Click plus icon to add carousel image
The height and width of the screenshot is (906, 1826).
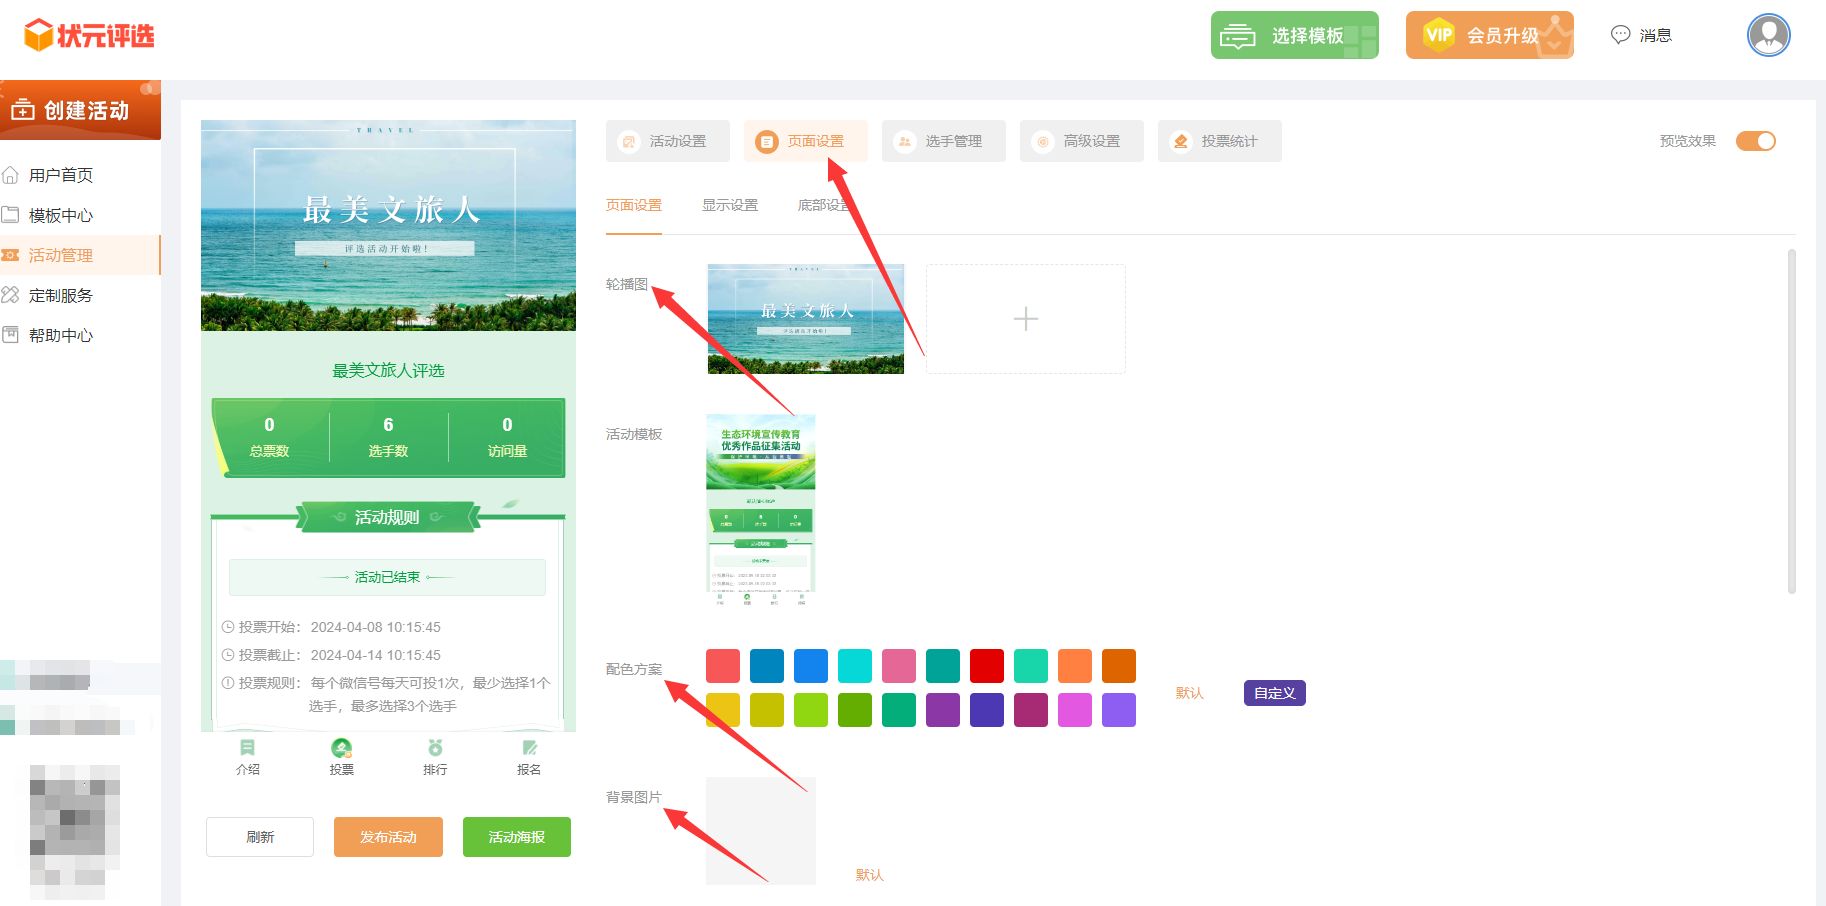pyautogui.click(x=1025, y=319)
